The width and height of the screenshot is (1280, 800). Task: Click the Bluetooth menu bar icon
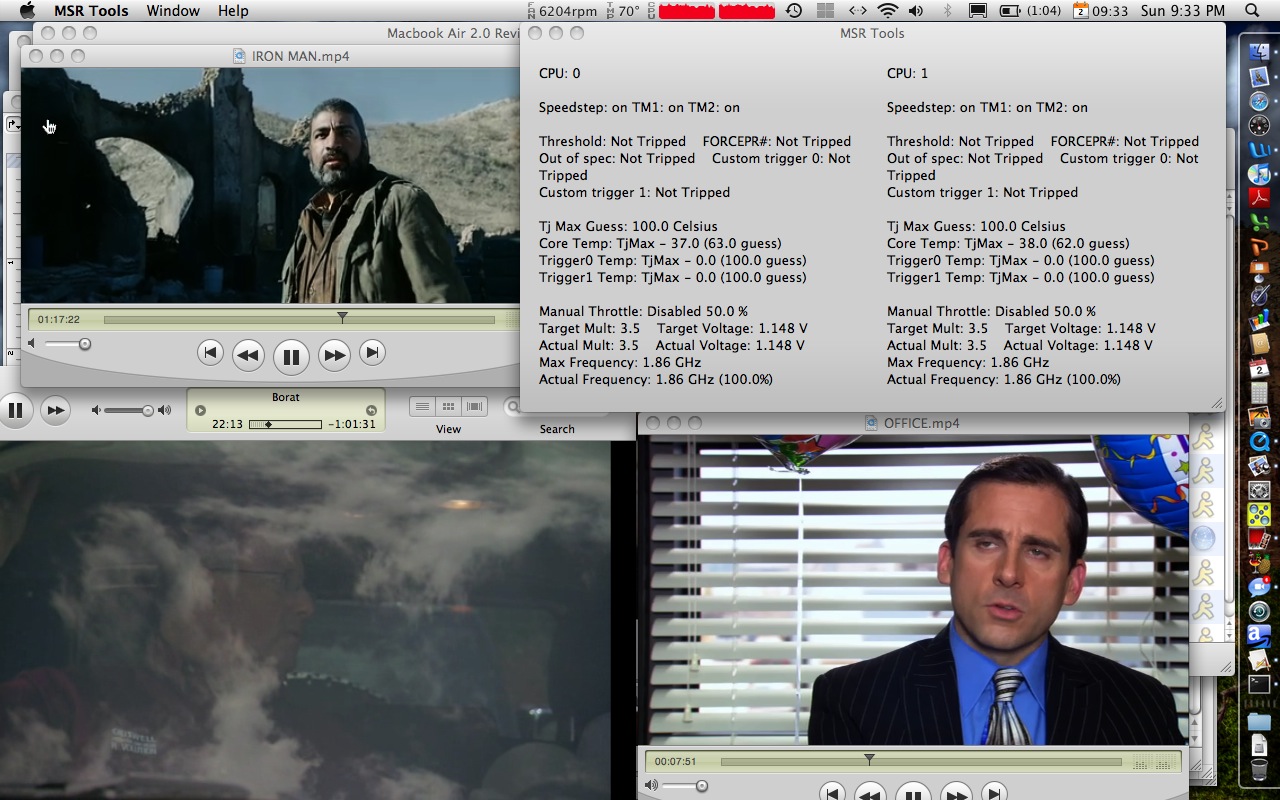tap(948, 11)
